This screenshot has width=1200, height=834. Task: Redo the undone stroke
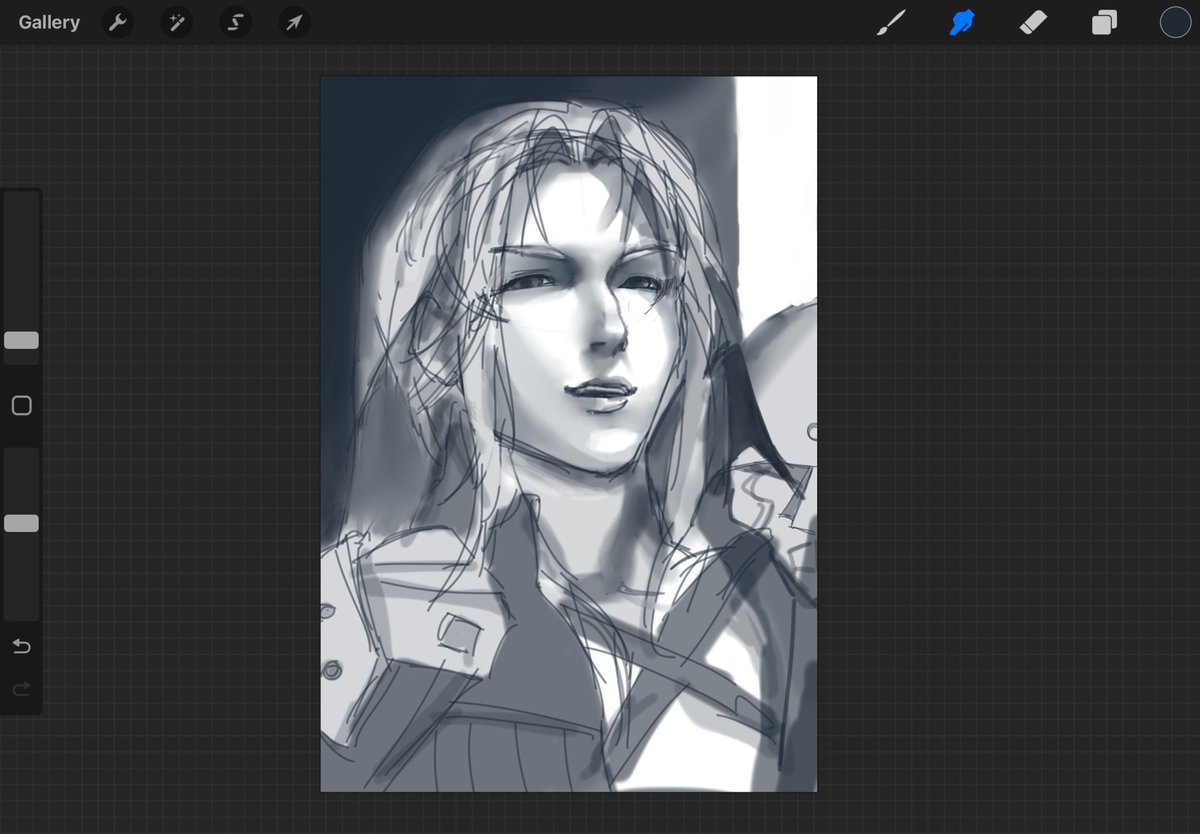pos(21,689)
